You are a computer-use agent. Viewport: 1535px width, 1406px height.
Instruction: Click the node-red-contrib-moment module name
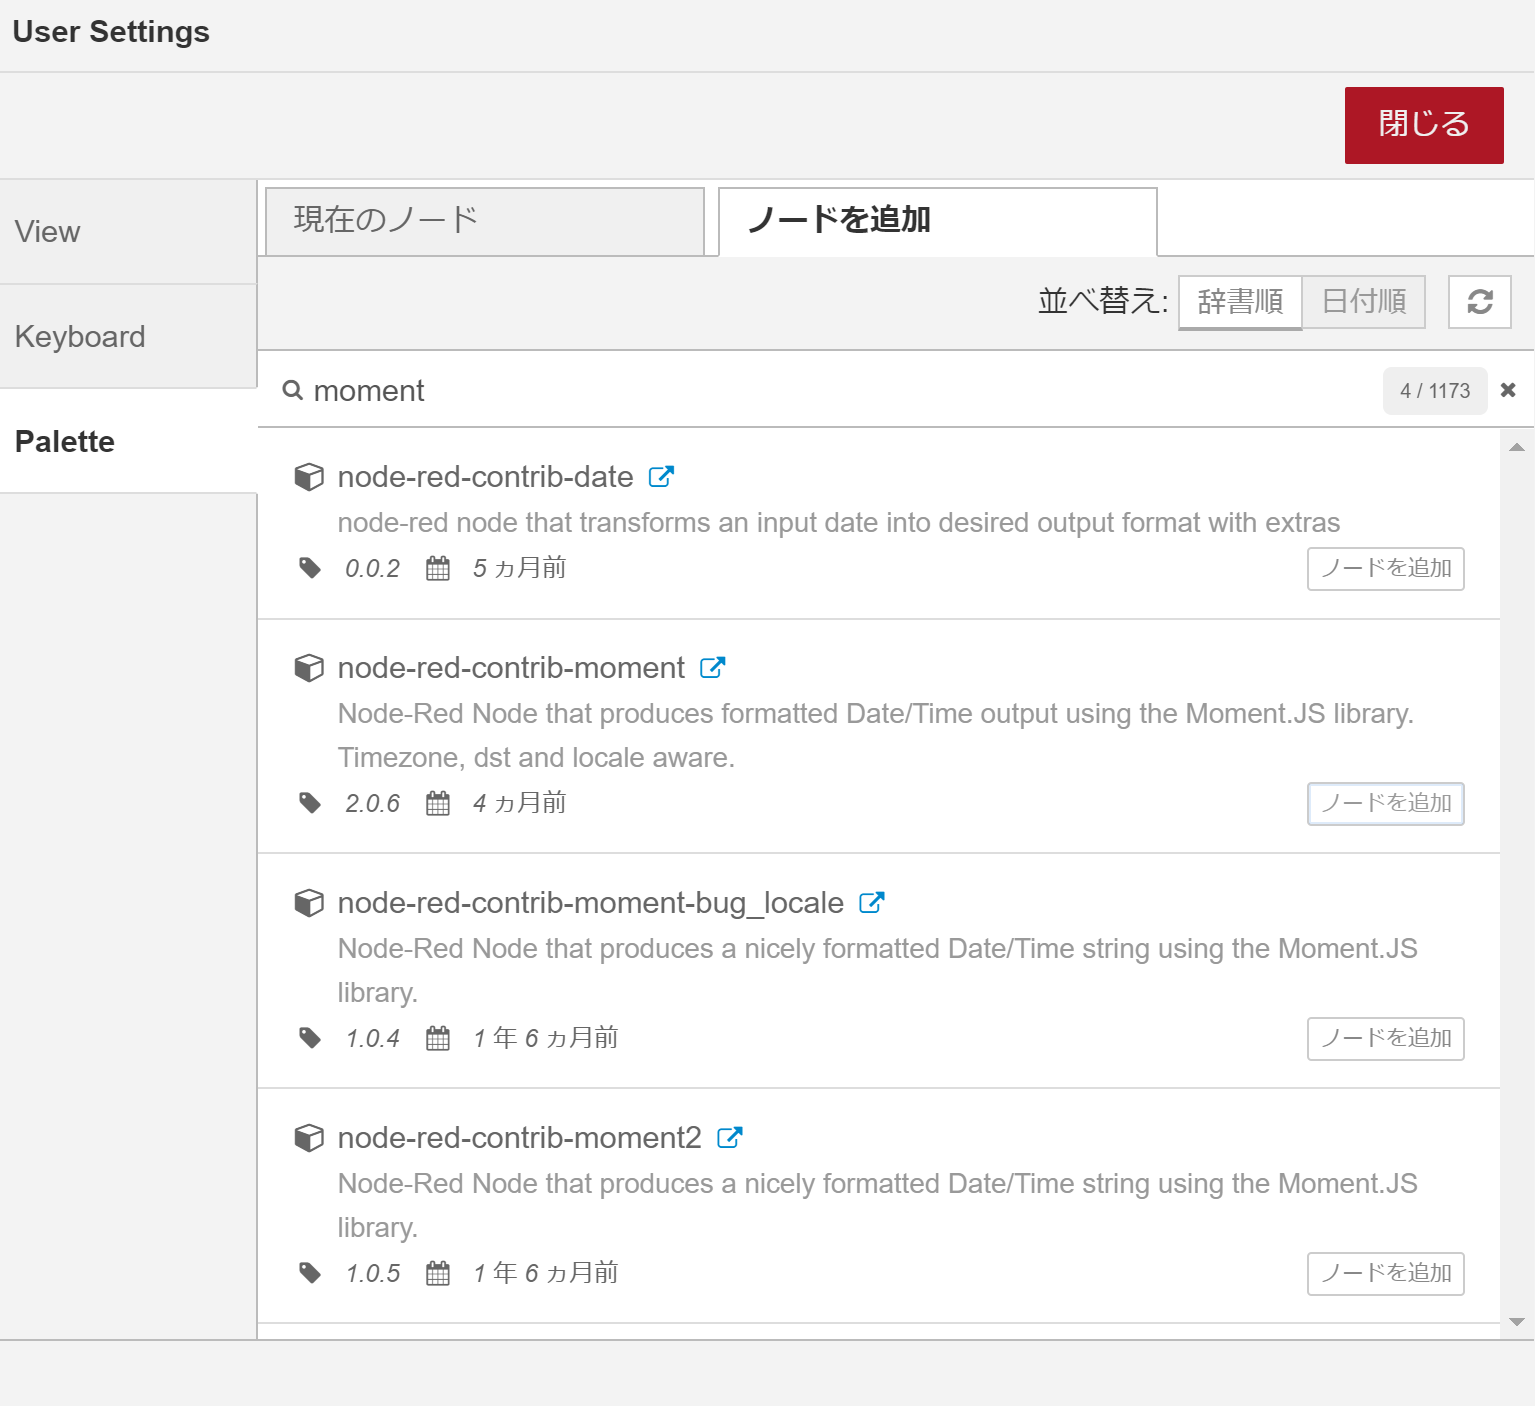pos(511,668)
